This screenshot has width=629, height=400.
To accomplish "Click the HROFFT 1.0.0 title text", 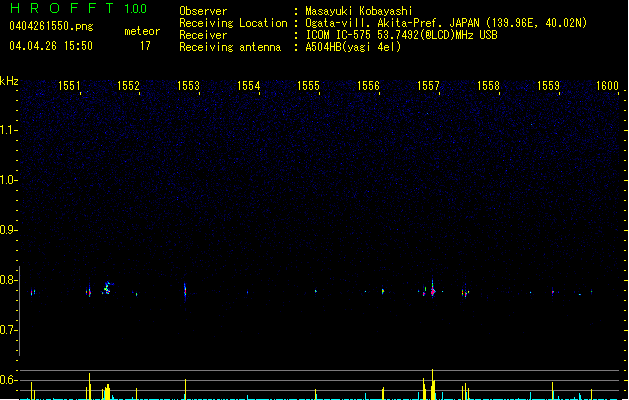I will [x=78, y=8].
